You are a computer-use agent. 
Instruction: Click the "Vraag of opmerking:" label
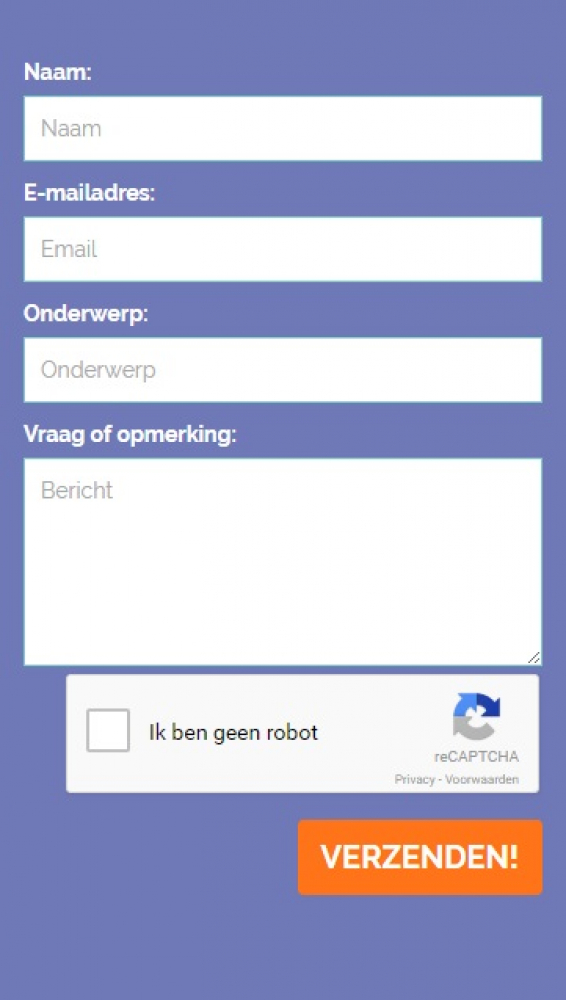tap(130, 435)
